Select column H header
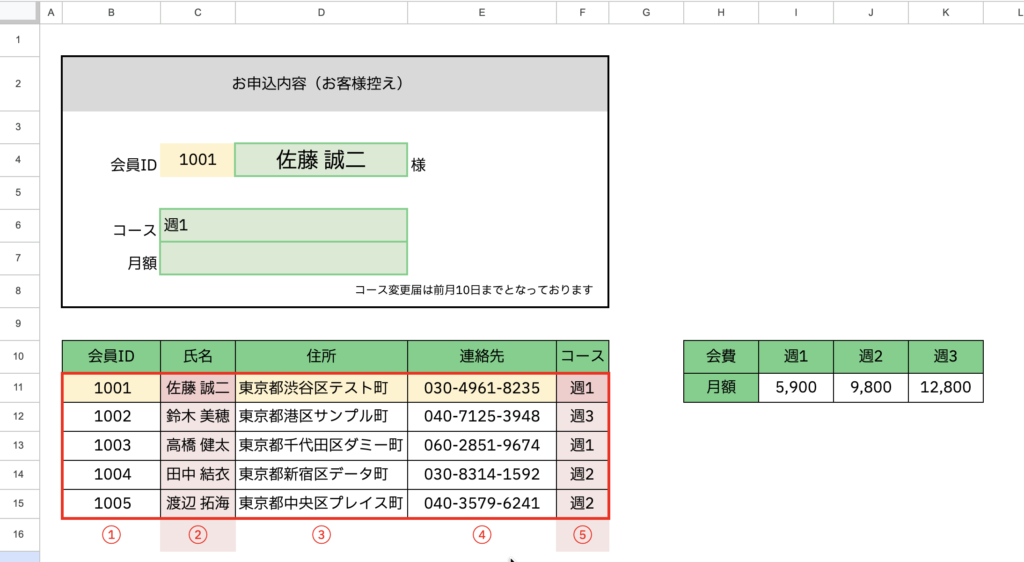The width and height of the screenshot is (1024, 562). click(x=721, y=12)
